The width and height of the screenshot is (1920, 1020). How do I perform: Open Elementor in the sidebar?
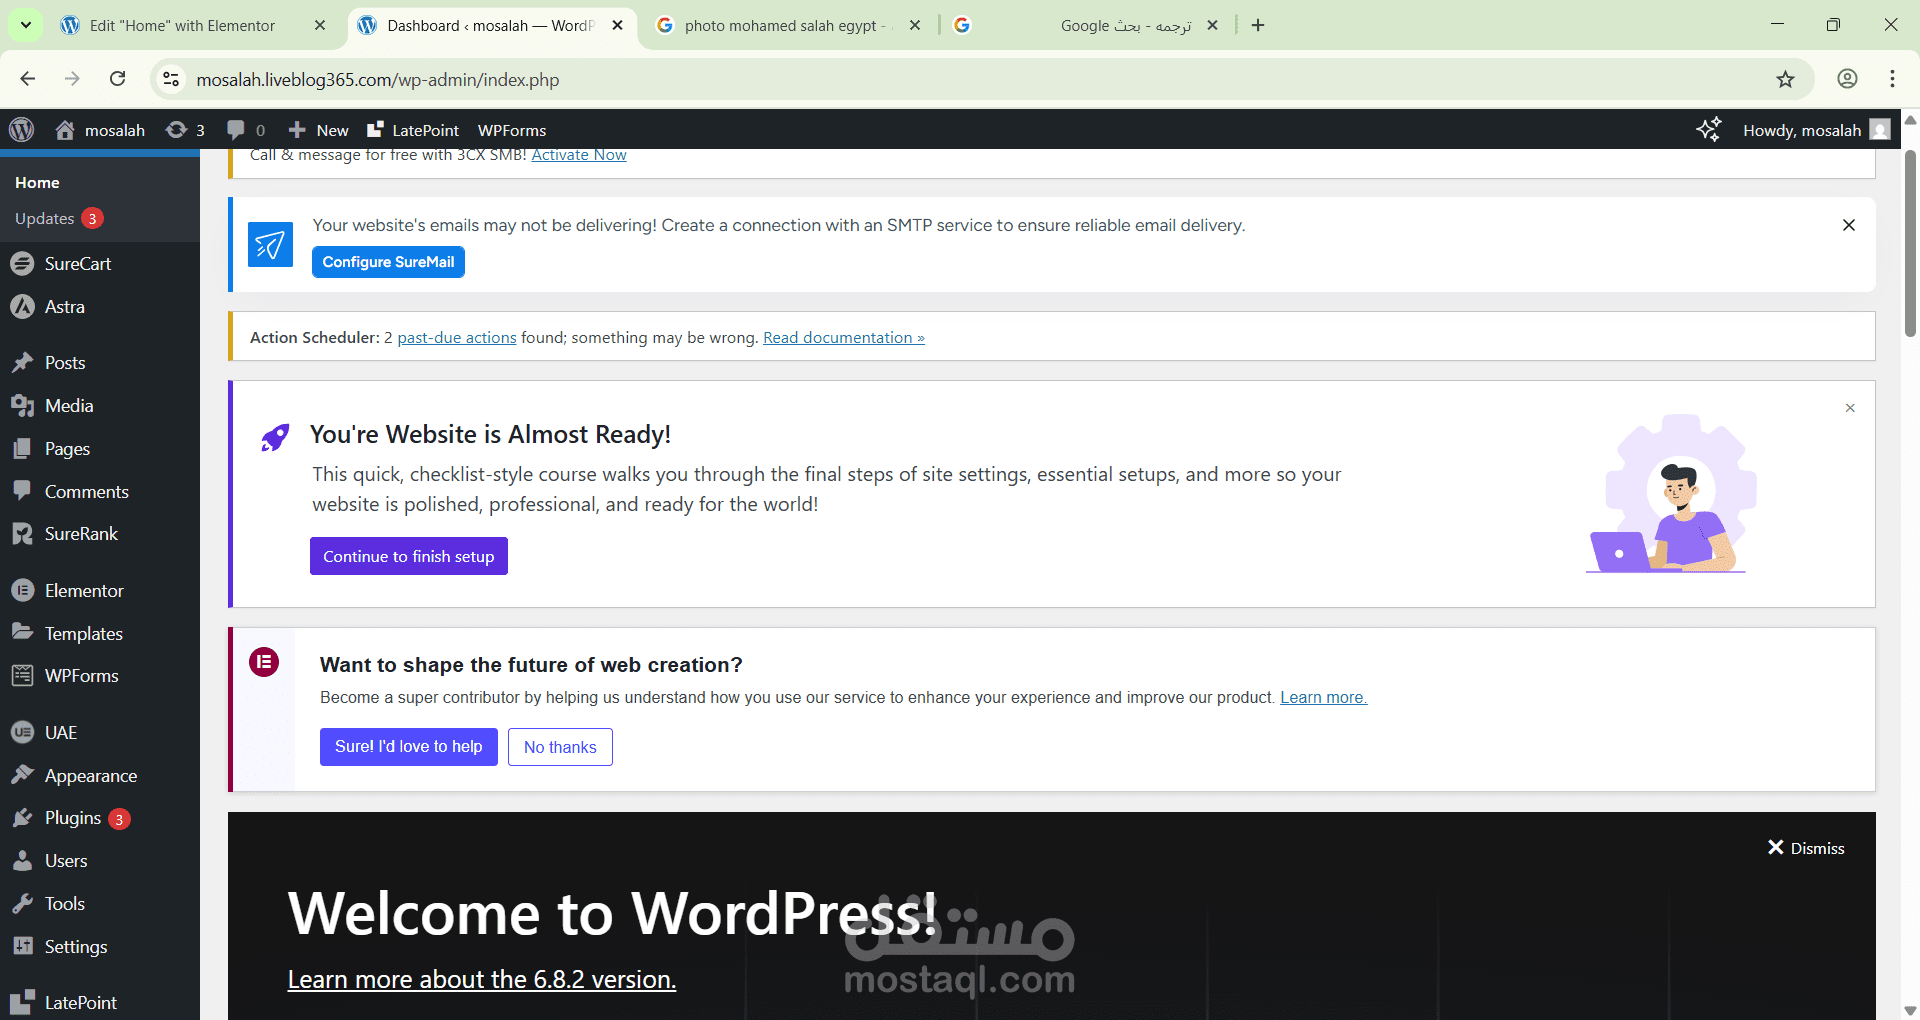100,591
